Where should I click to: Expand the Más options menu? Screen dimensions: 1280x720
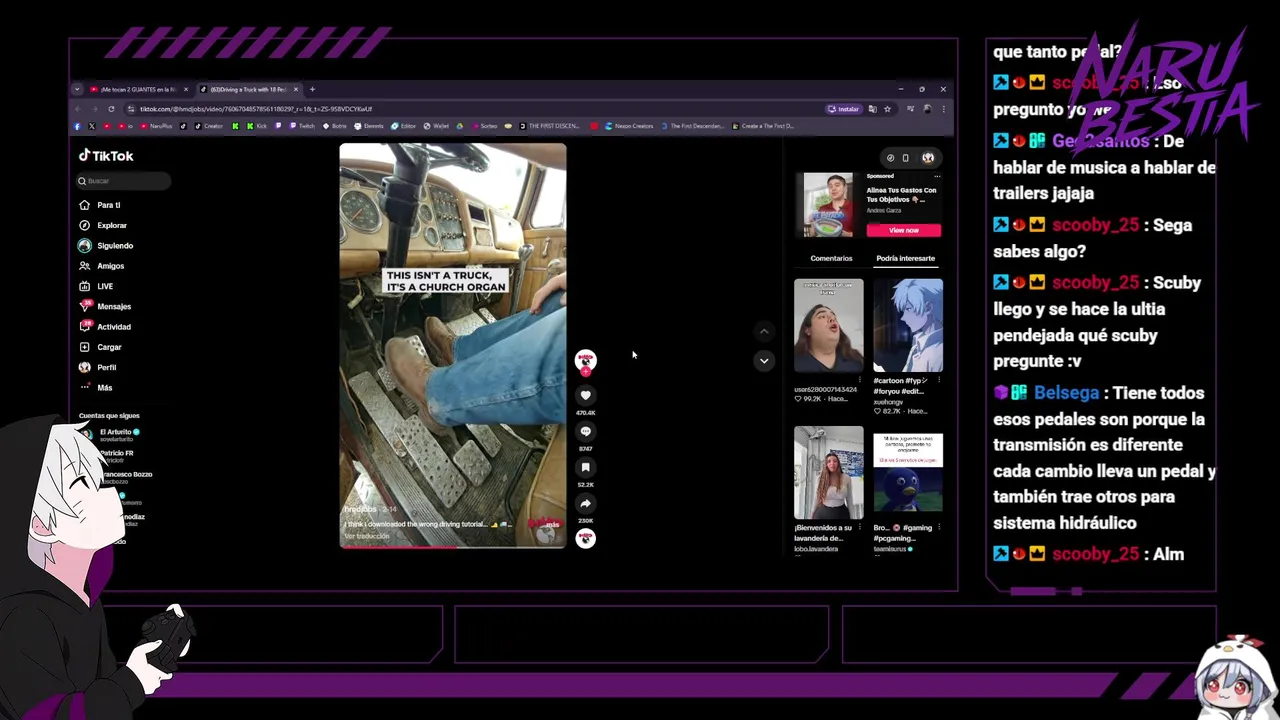pyautogui.click(x=96, y=387)
